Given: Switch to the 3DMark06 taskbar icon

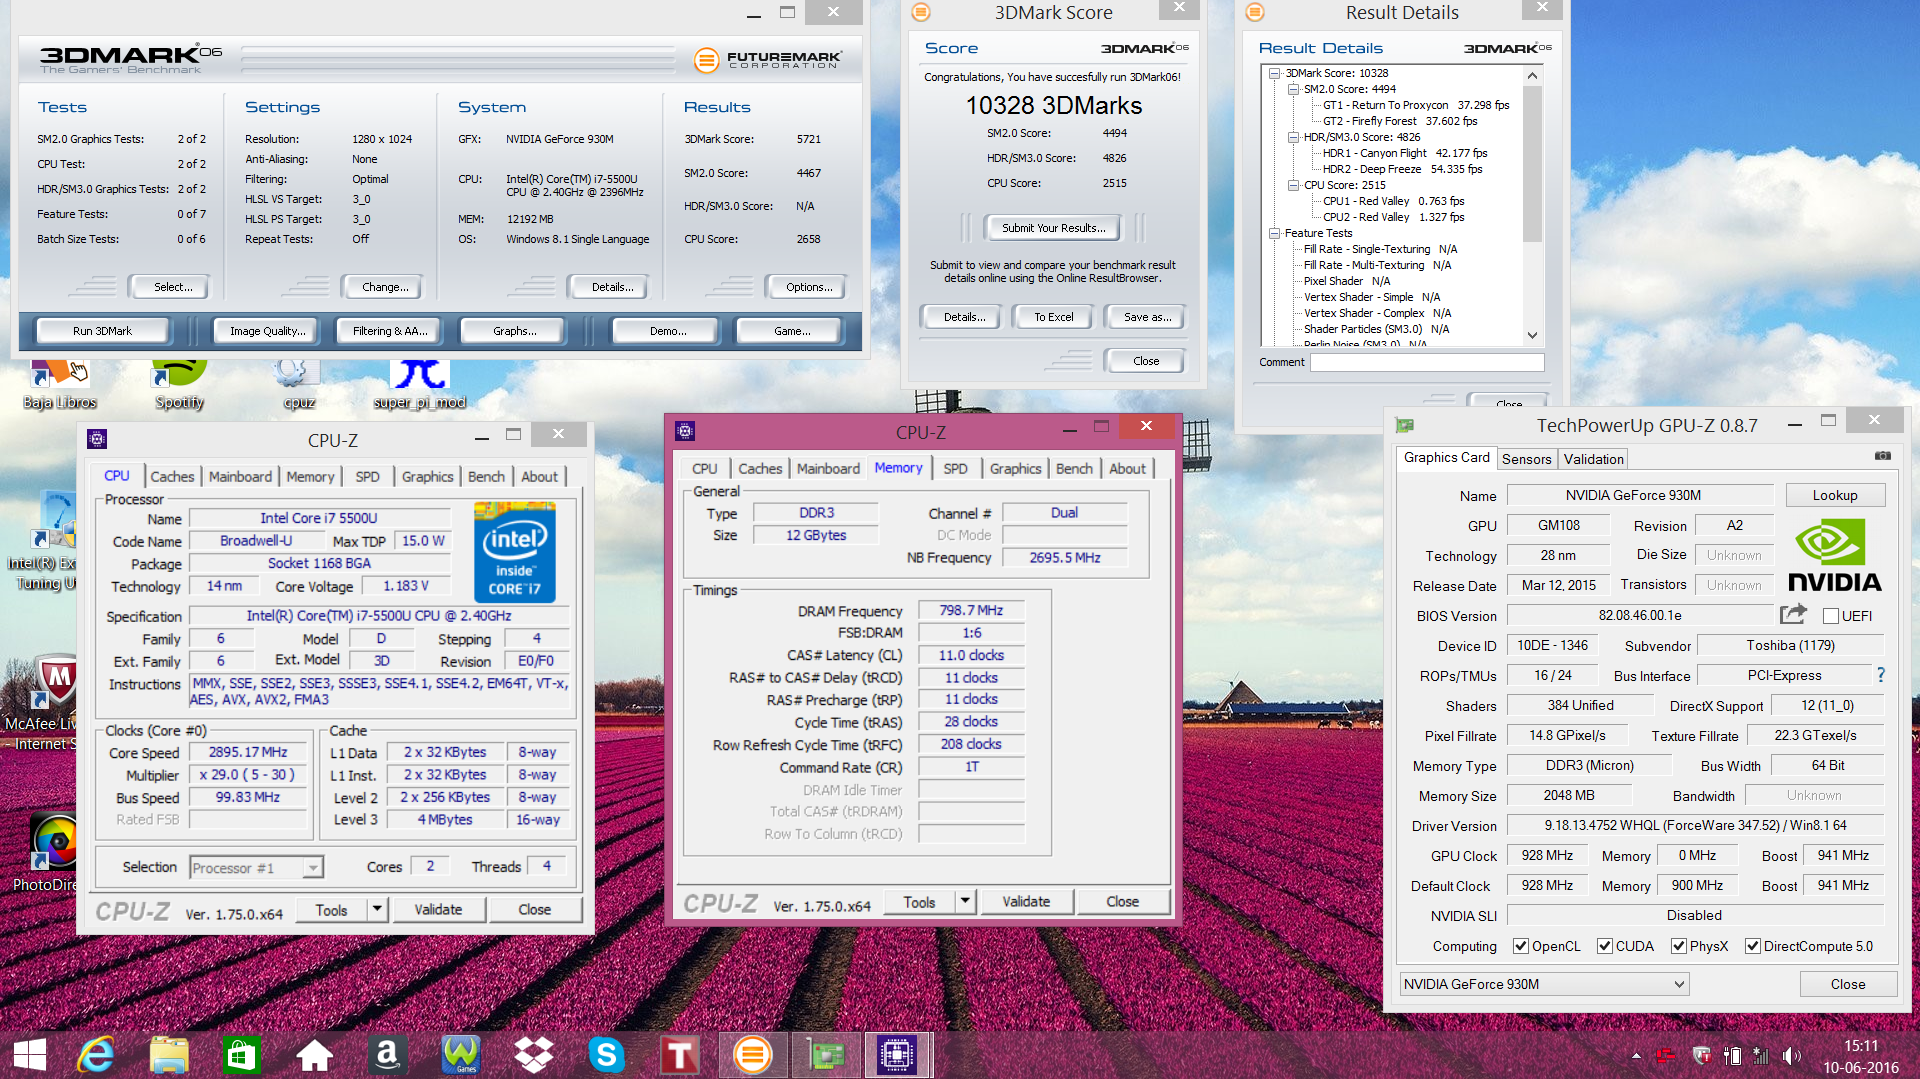Looking at the screenshot, I should tap(752, 1055).
